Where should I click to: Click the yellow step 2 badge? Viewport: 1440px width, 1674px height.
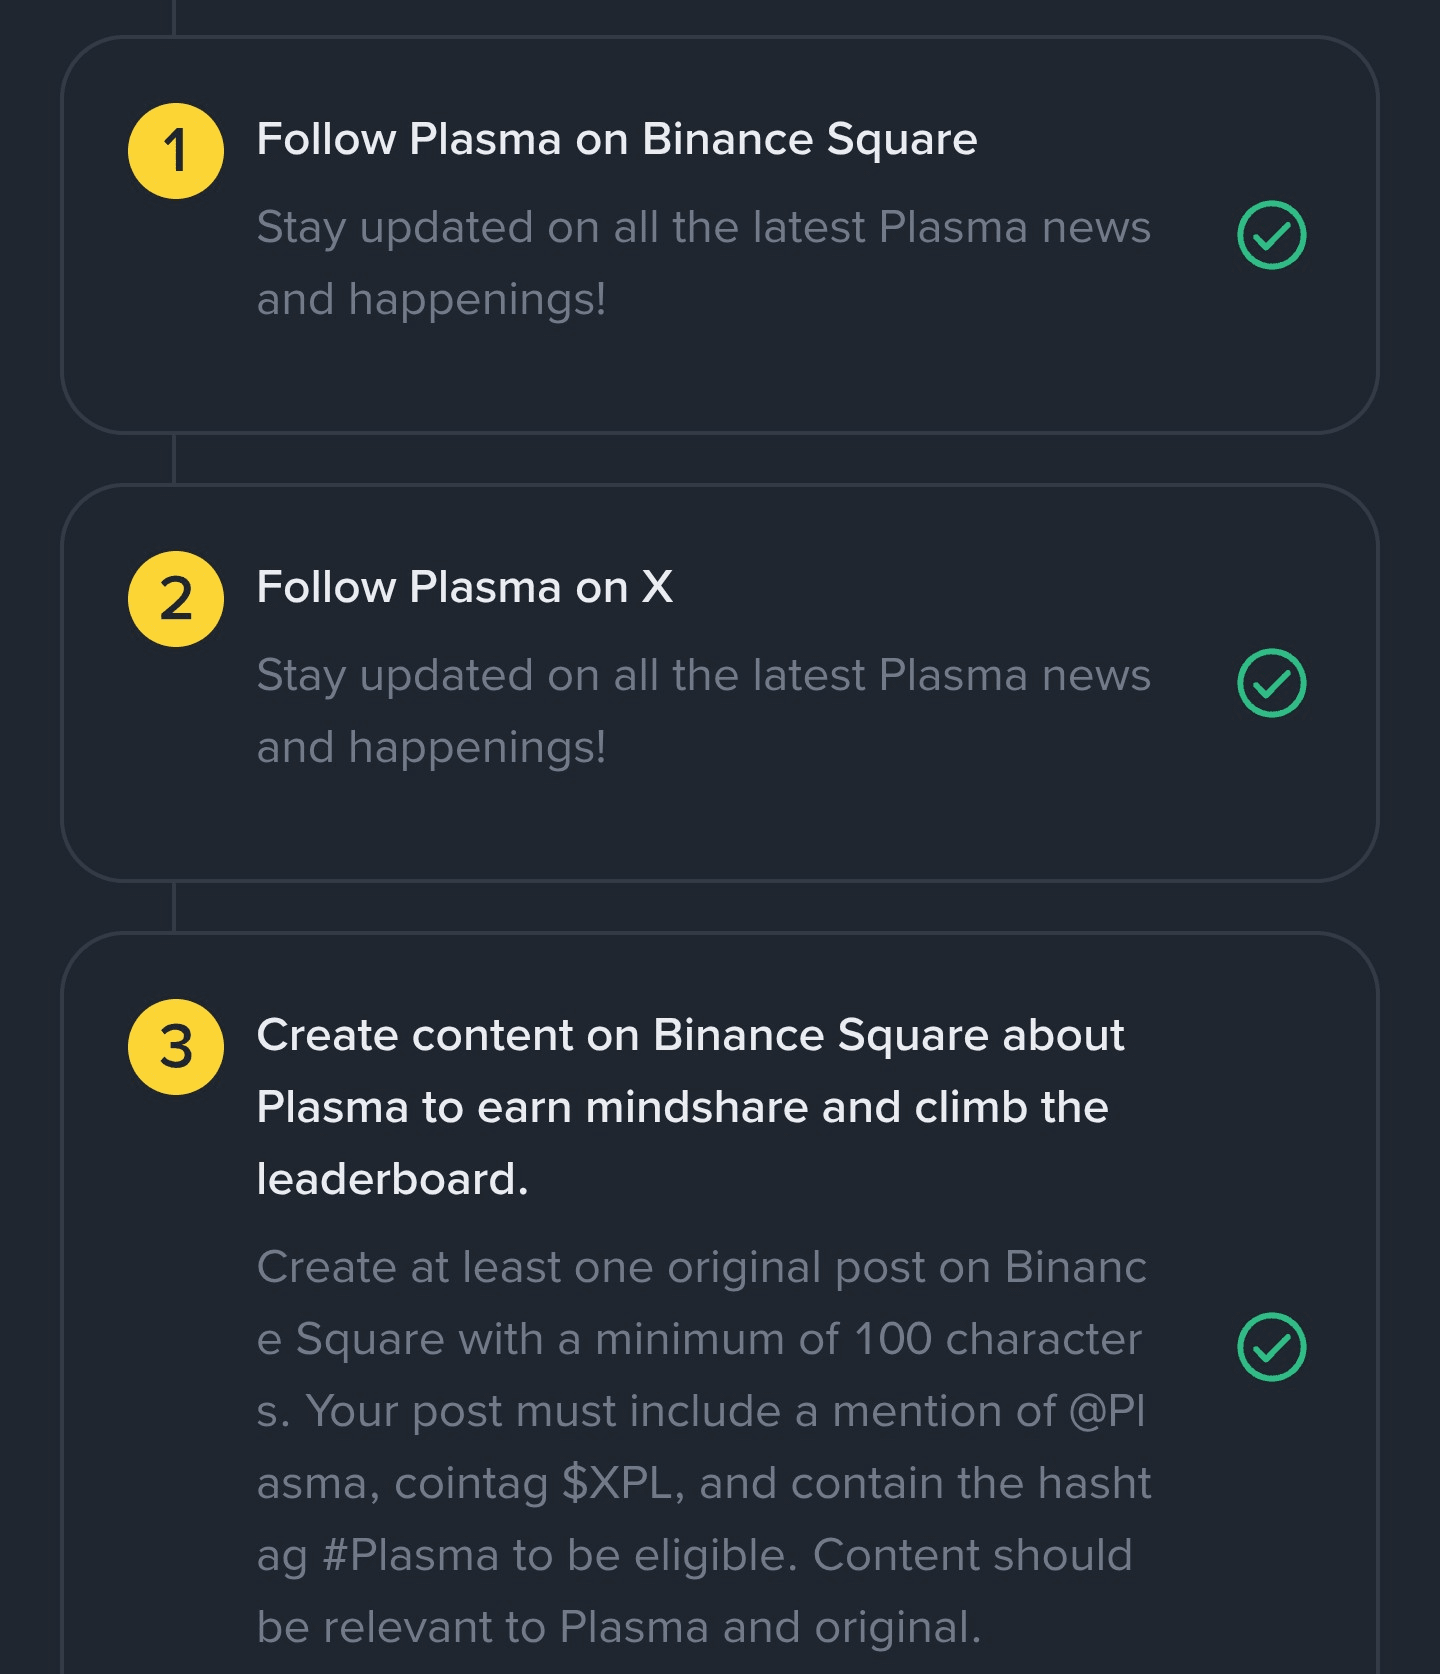click(x=176, y=599)
